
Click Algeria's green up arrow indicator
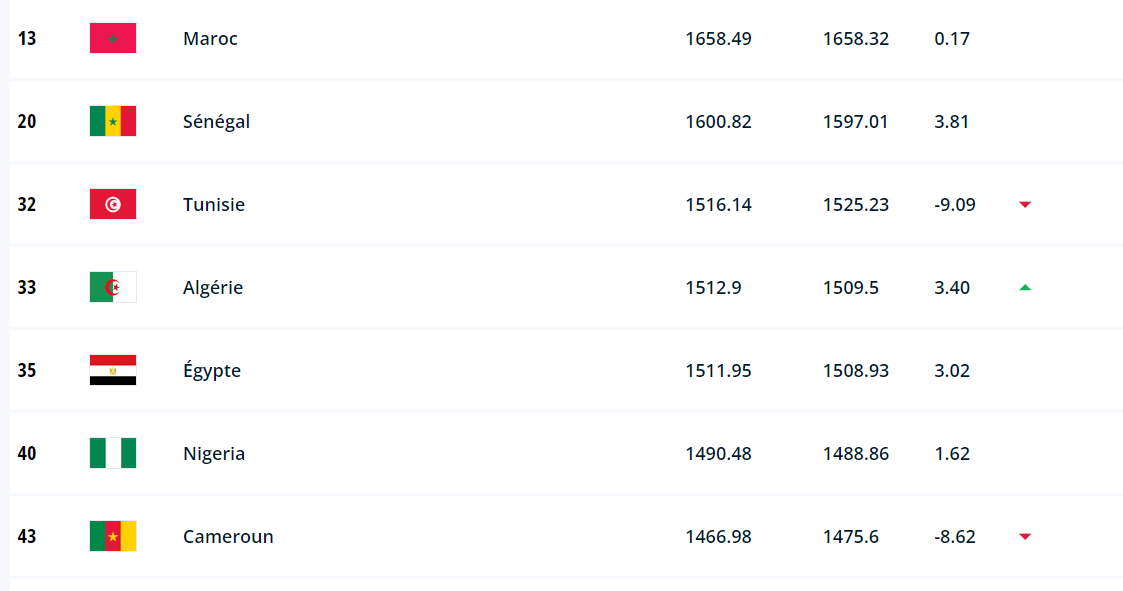pos(1025,288)
